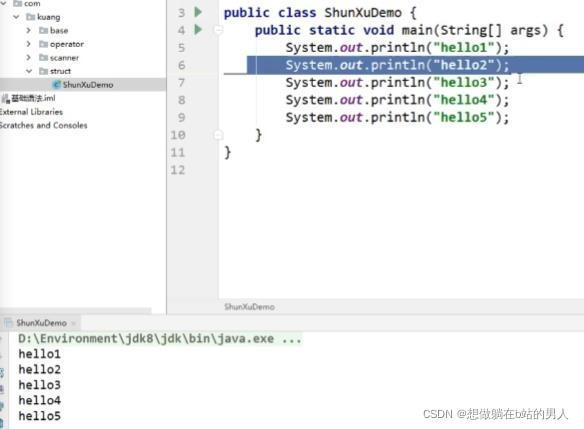Viewport: 584px width, 429px height.
Task: Click the main method declaration
Action: coord(409,30)
